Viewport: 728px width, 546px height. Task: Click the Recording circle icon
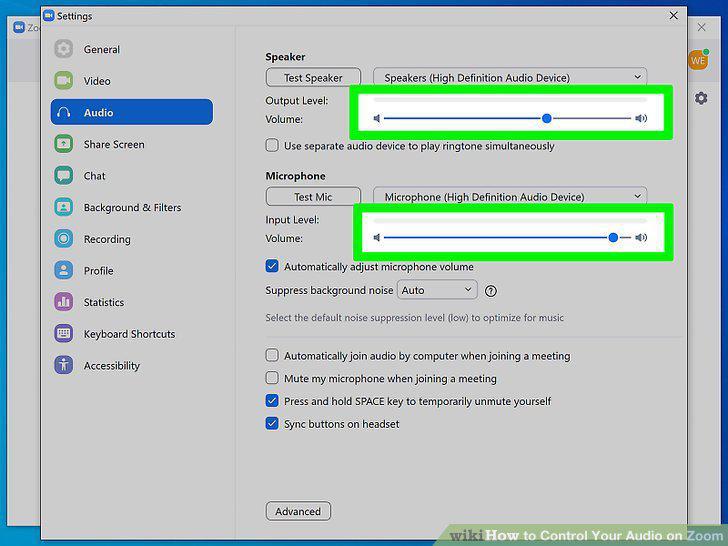point(64,239)
